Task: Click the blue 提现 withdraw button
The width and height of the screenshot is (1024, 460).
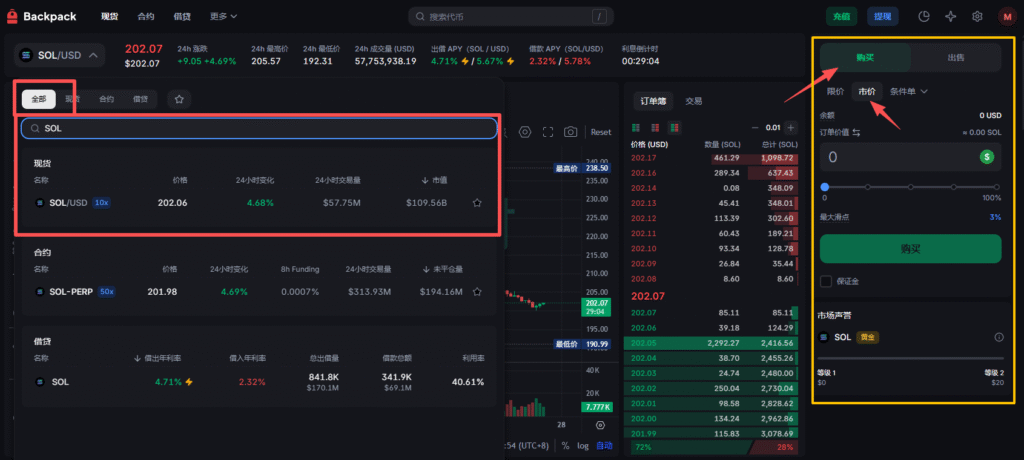Action: (884, 17)
